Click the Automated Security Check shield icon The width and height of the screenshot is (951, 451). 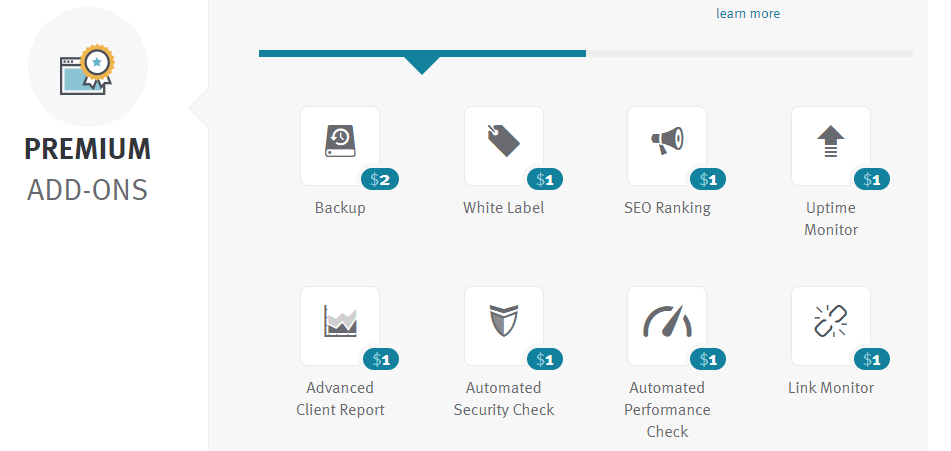click(x=503, y=323)
